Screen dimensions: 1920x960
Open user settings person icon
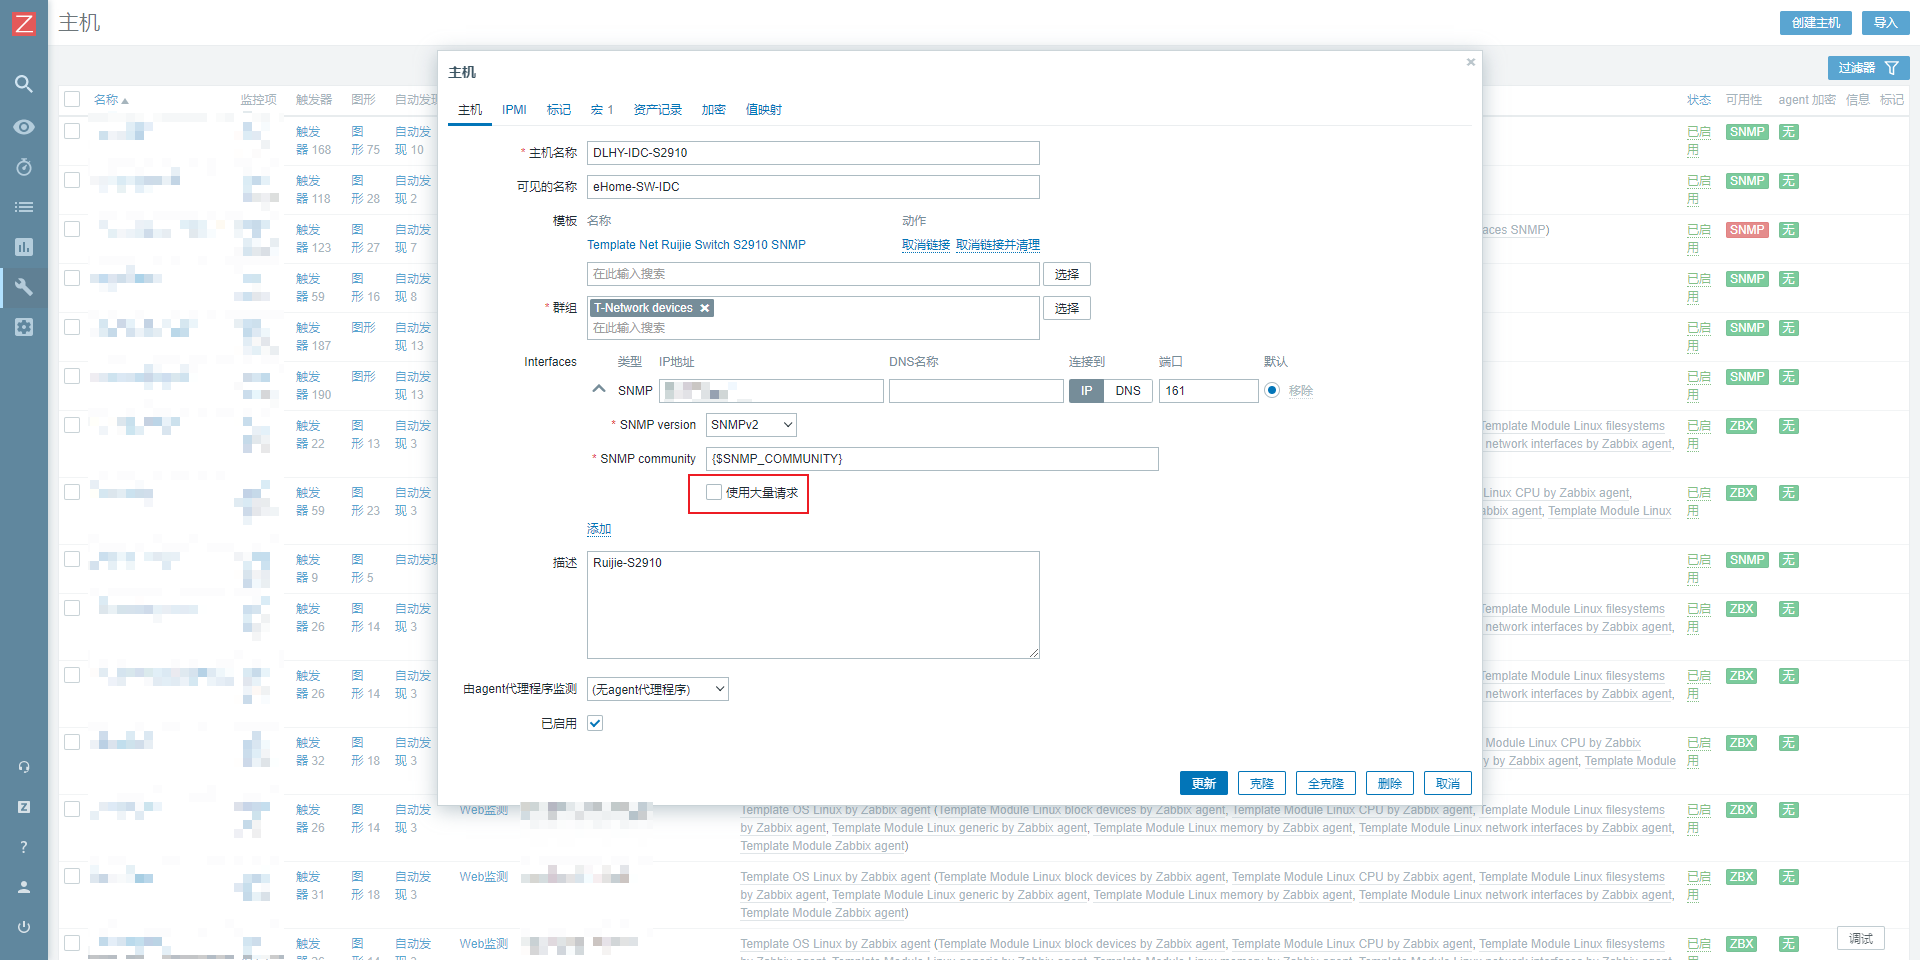pyautogui.click(x=24, y=887)
